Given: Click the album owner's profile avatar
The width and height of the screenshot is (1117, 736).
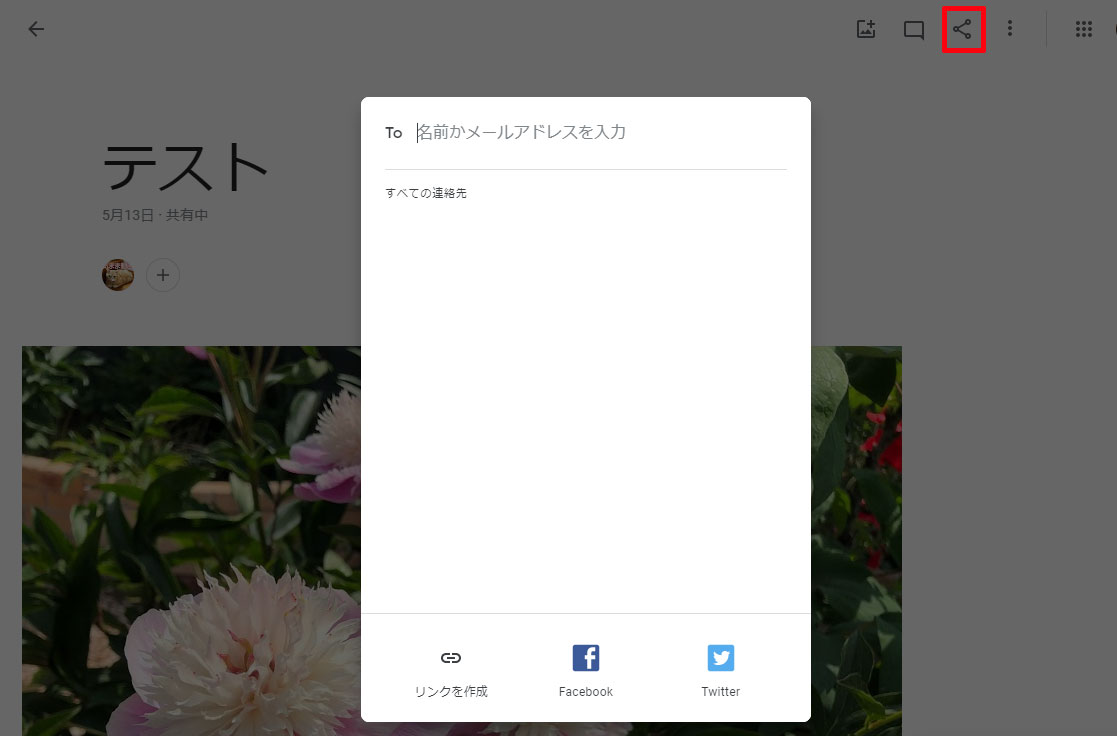Looking at the screenshot, I should pyautogui.click(x=118, y=275).
